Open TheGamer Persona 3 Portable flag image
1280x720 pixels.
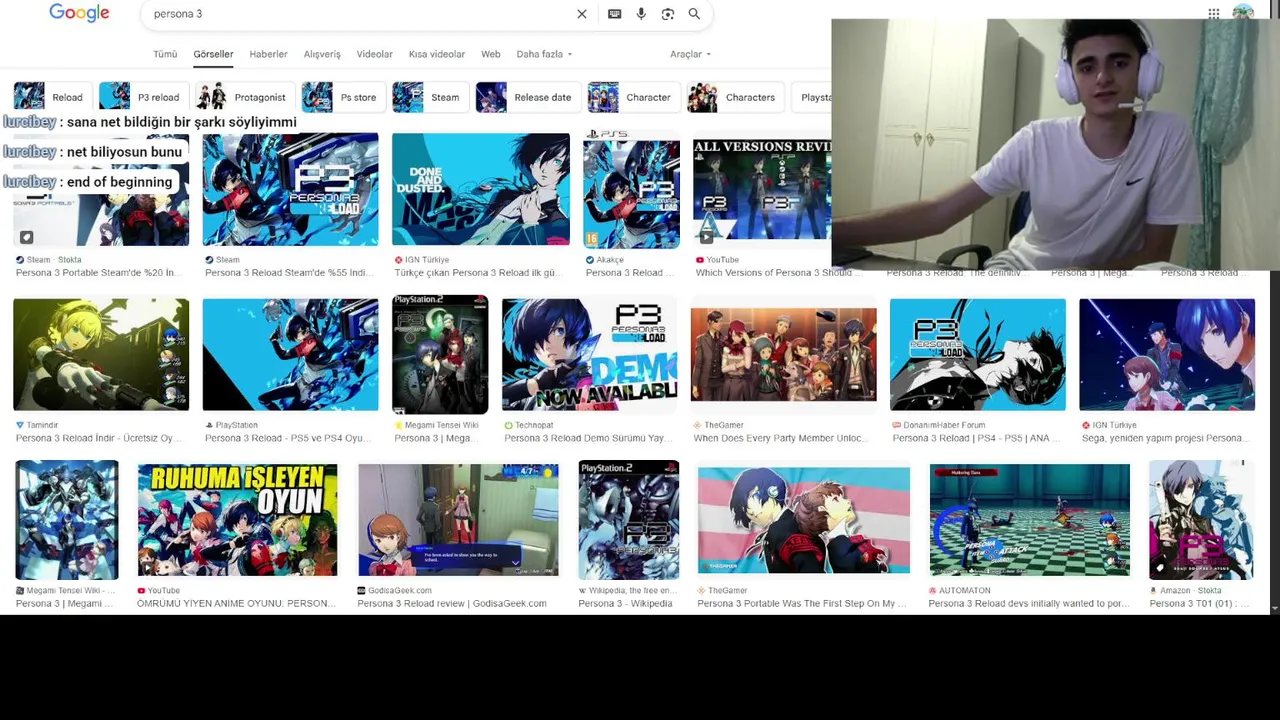point(804,520)
